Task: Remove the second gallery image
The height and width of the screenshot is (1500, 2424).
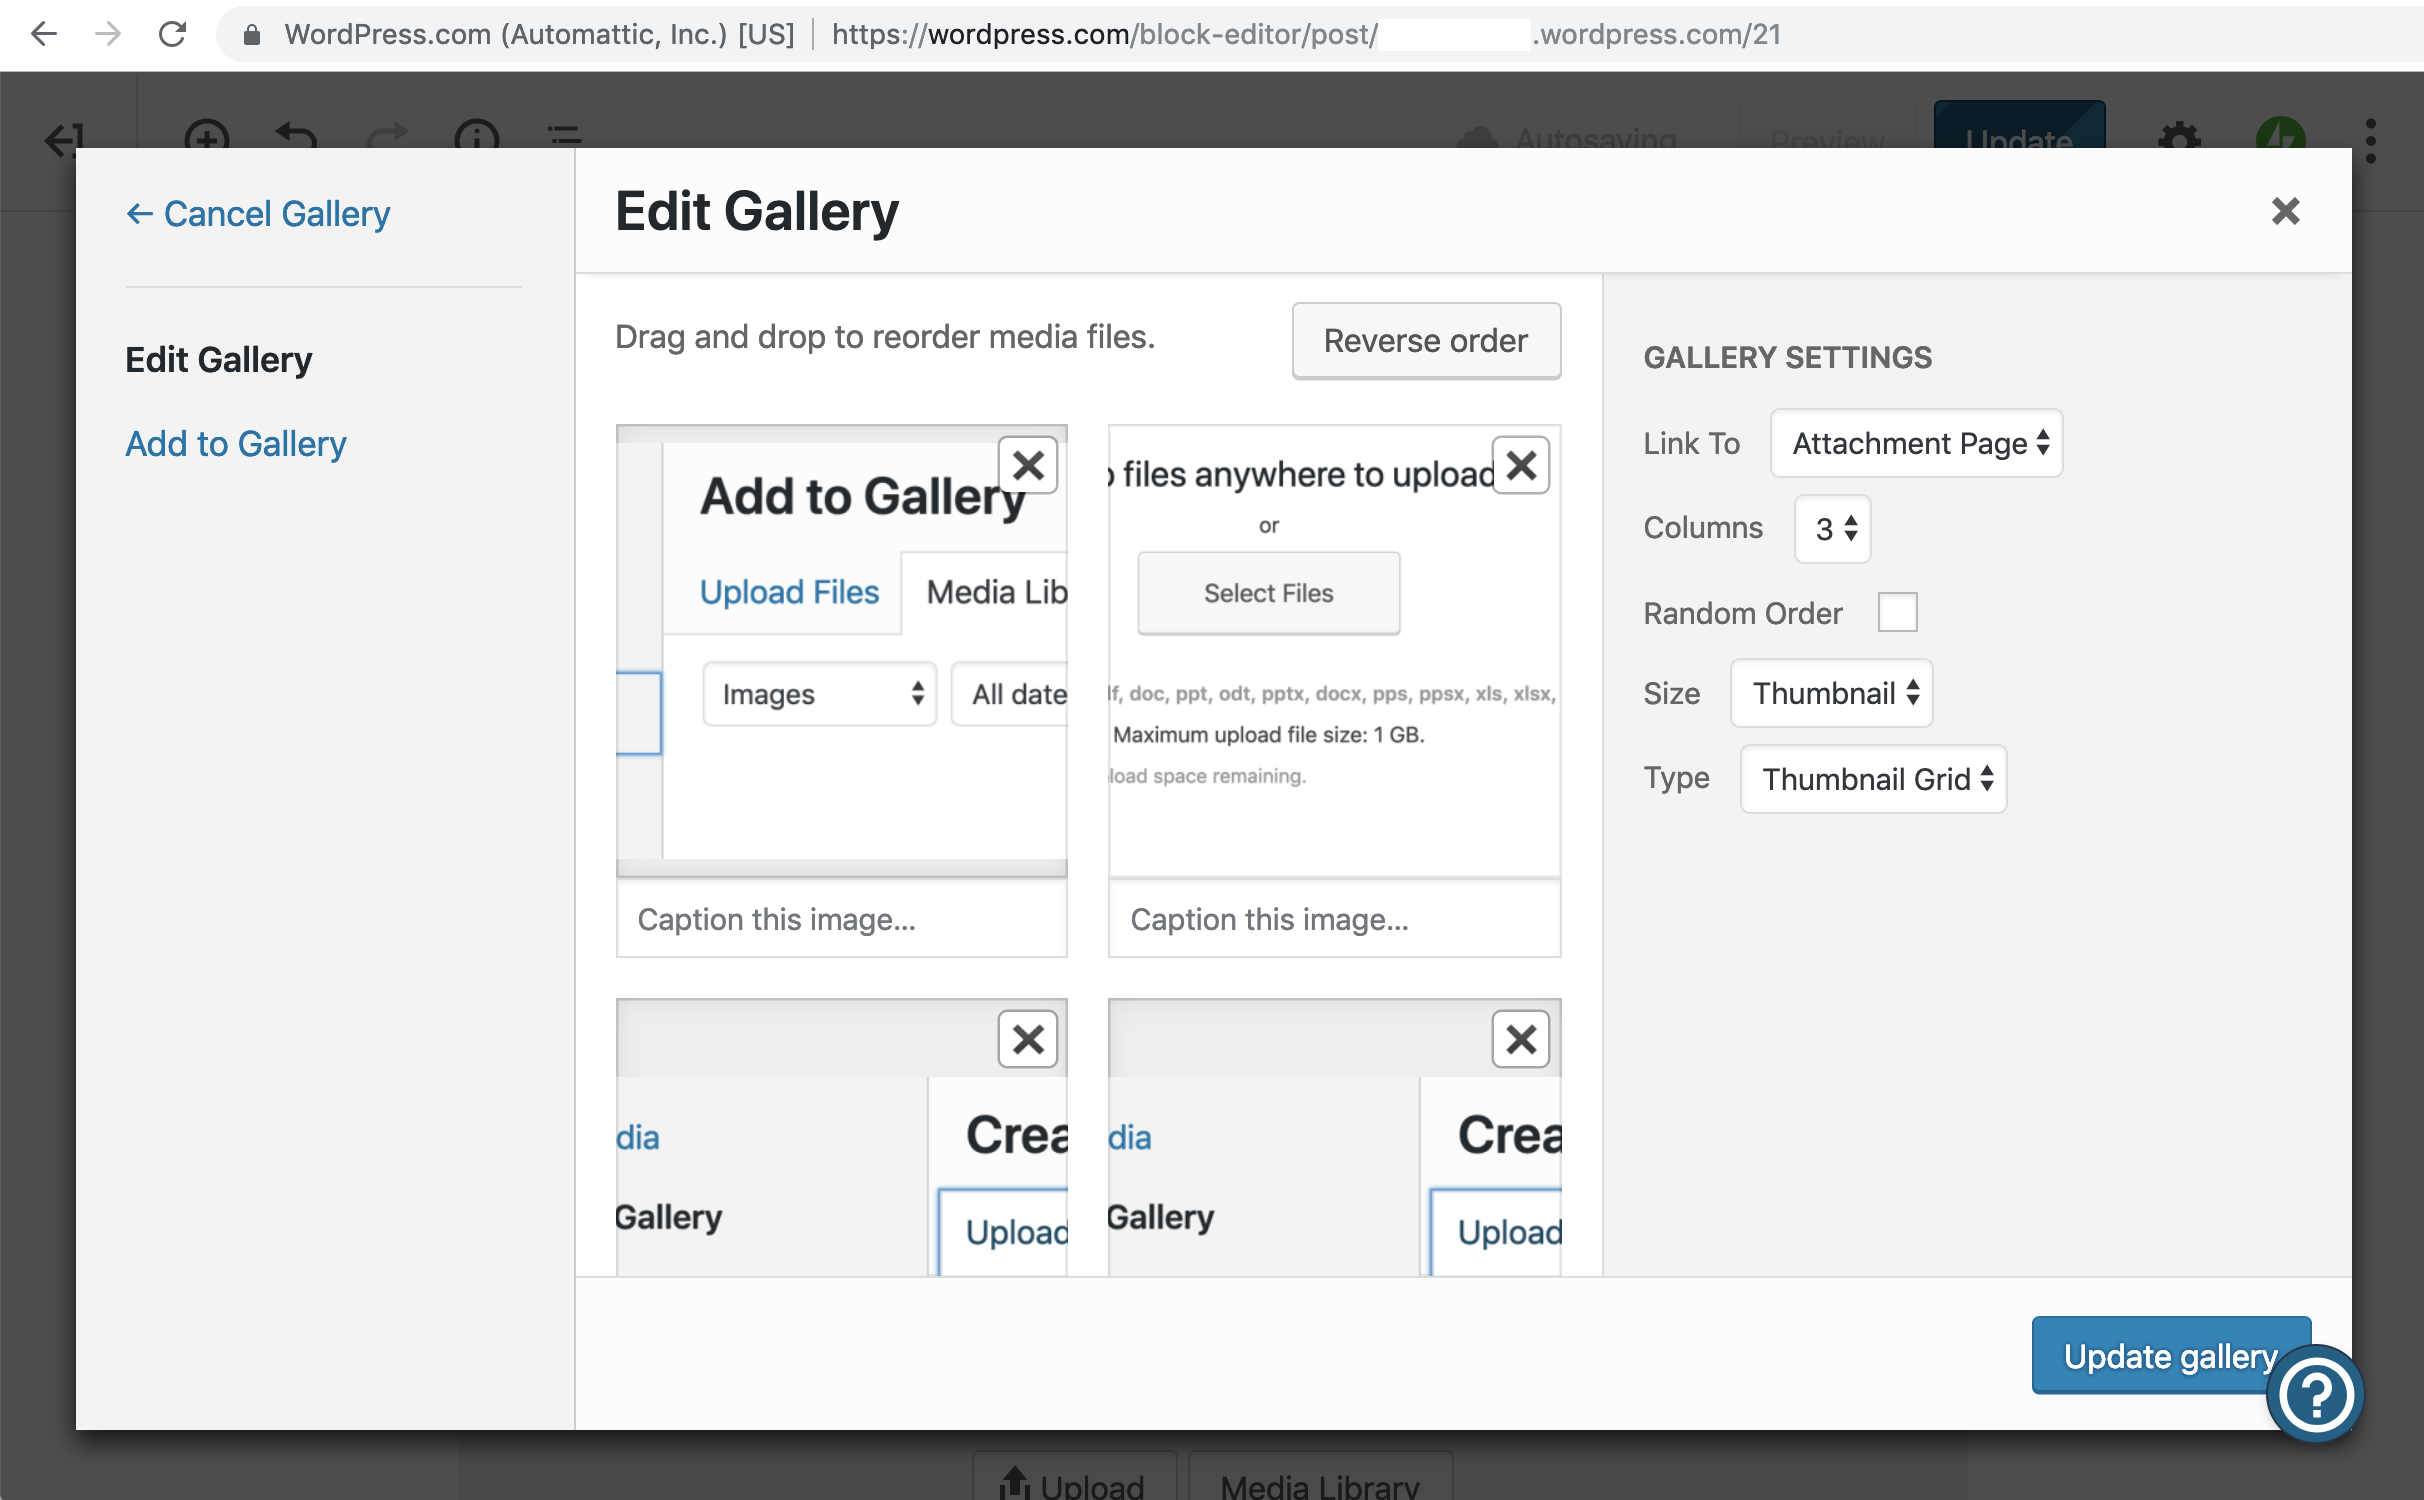Action: tap(1520, 465)
